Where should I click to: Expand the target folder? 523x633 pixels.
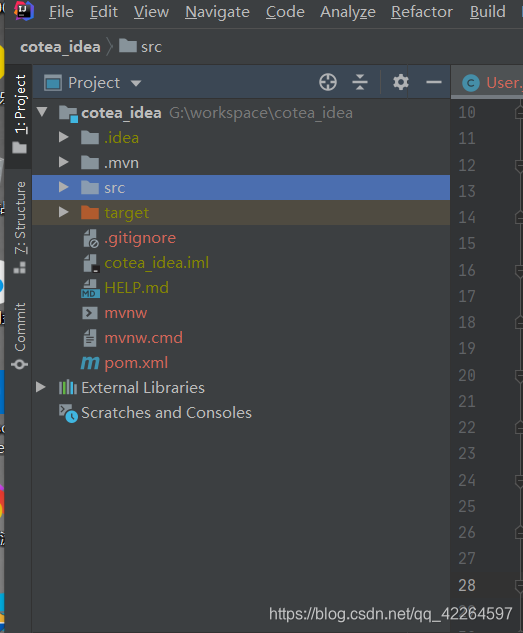point(63,212)
